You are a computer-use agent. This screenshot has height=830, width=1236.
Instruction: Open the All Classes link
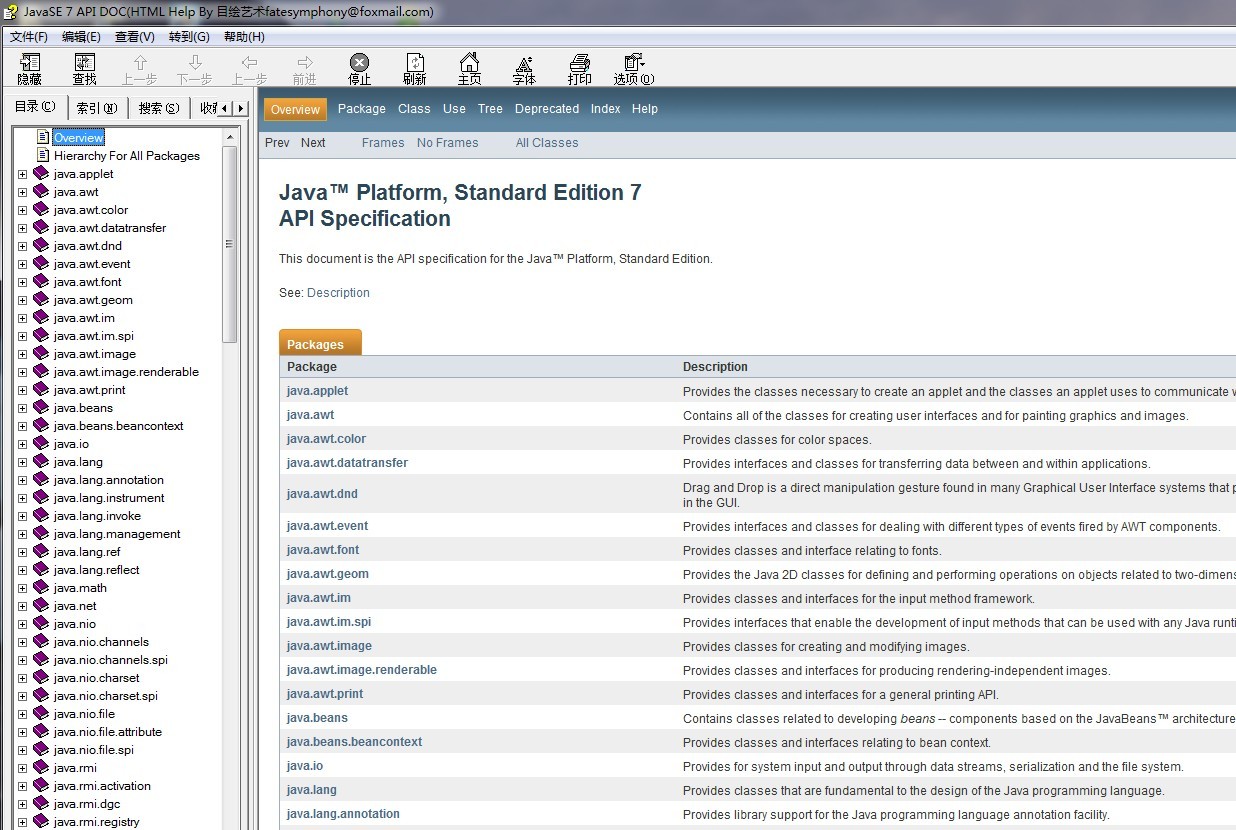coord(547,143)
